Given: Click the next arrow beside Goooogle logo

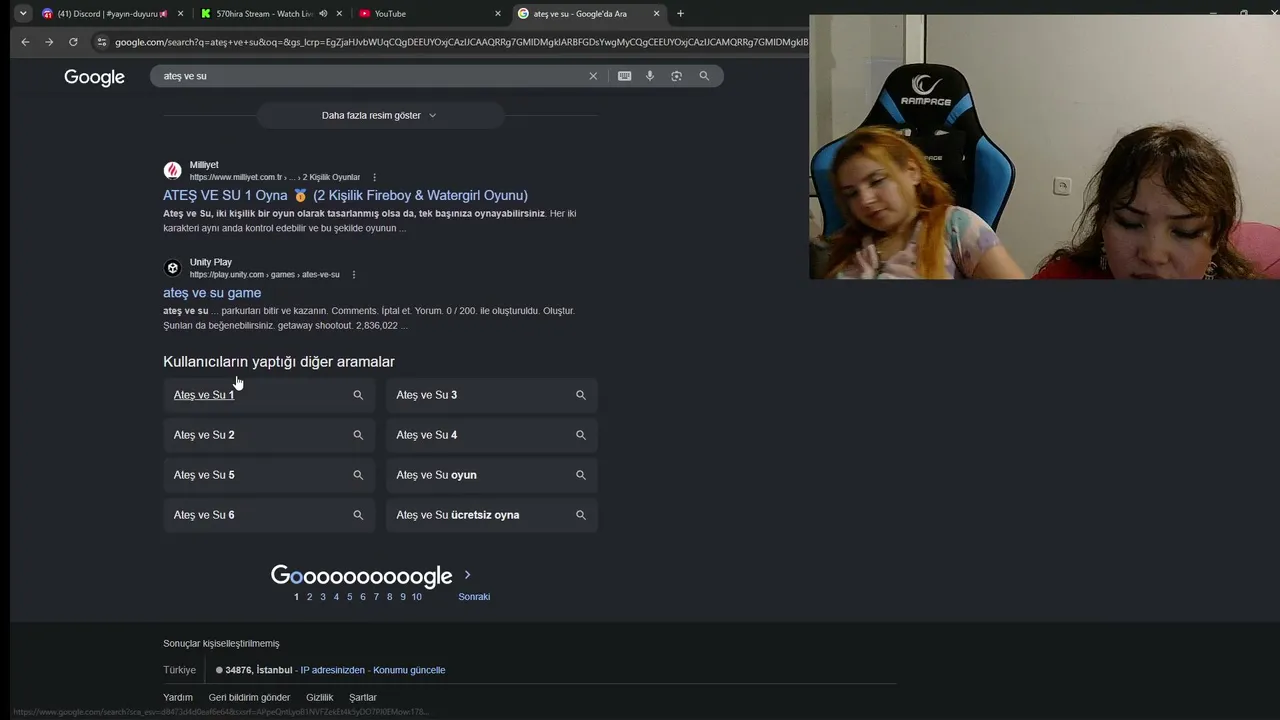Looking at the screenshot, I should click(x=467, y=575).
